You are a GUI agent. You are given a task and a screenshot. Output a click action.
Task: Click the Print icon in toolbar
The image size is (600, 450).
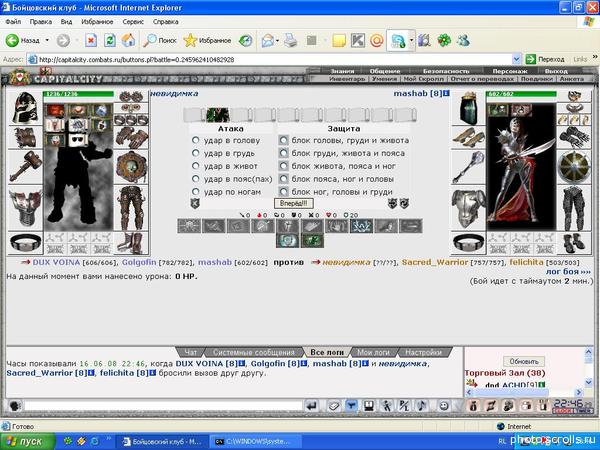point(290,41)
